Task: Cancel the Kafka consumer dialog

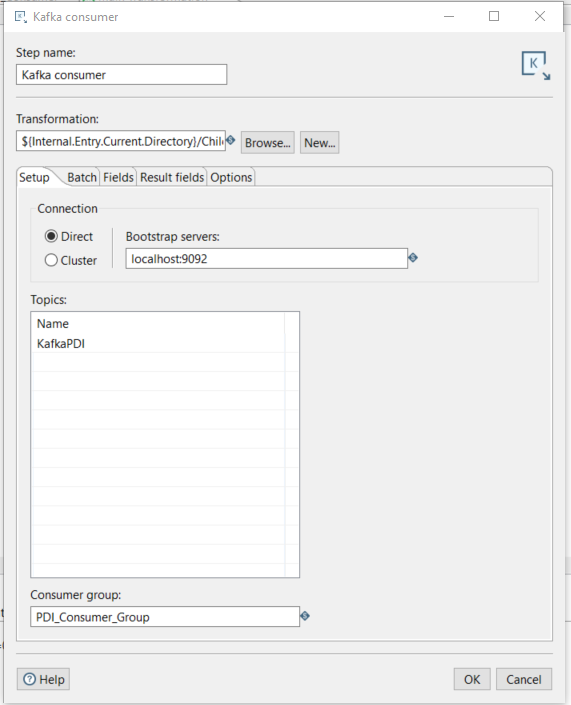Action: coord(524,679)
